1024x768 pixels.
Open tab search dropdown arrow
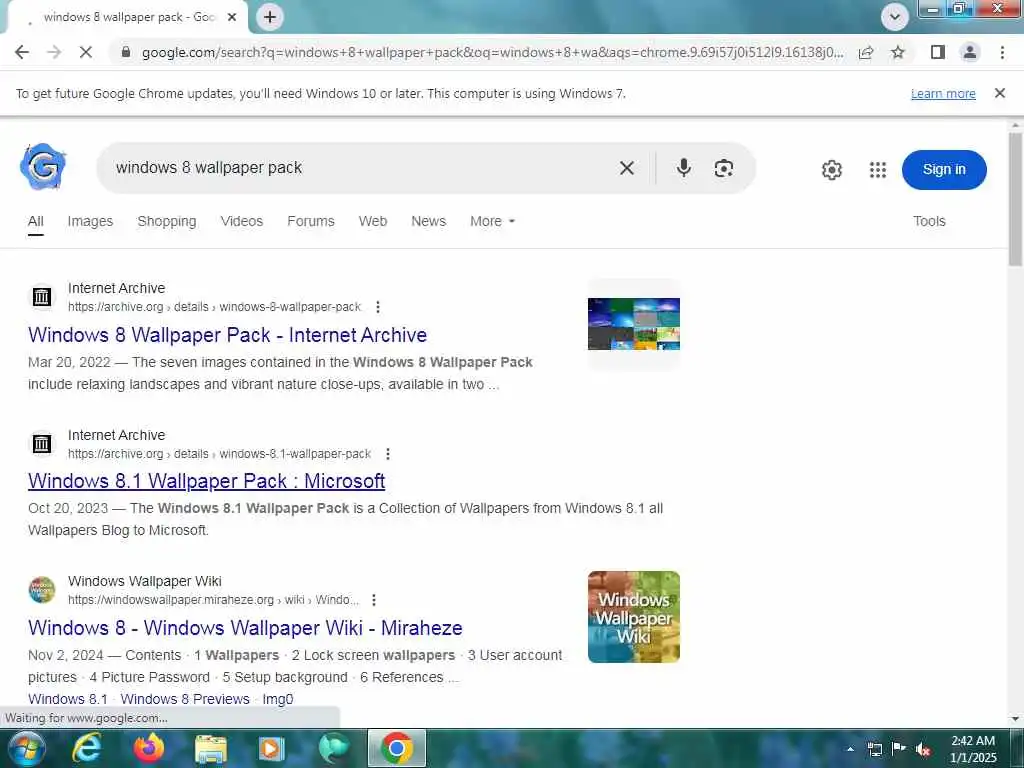click(x=895, y=17)
